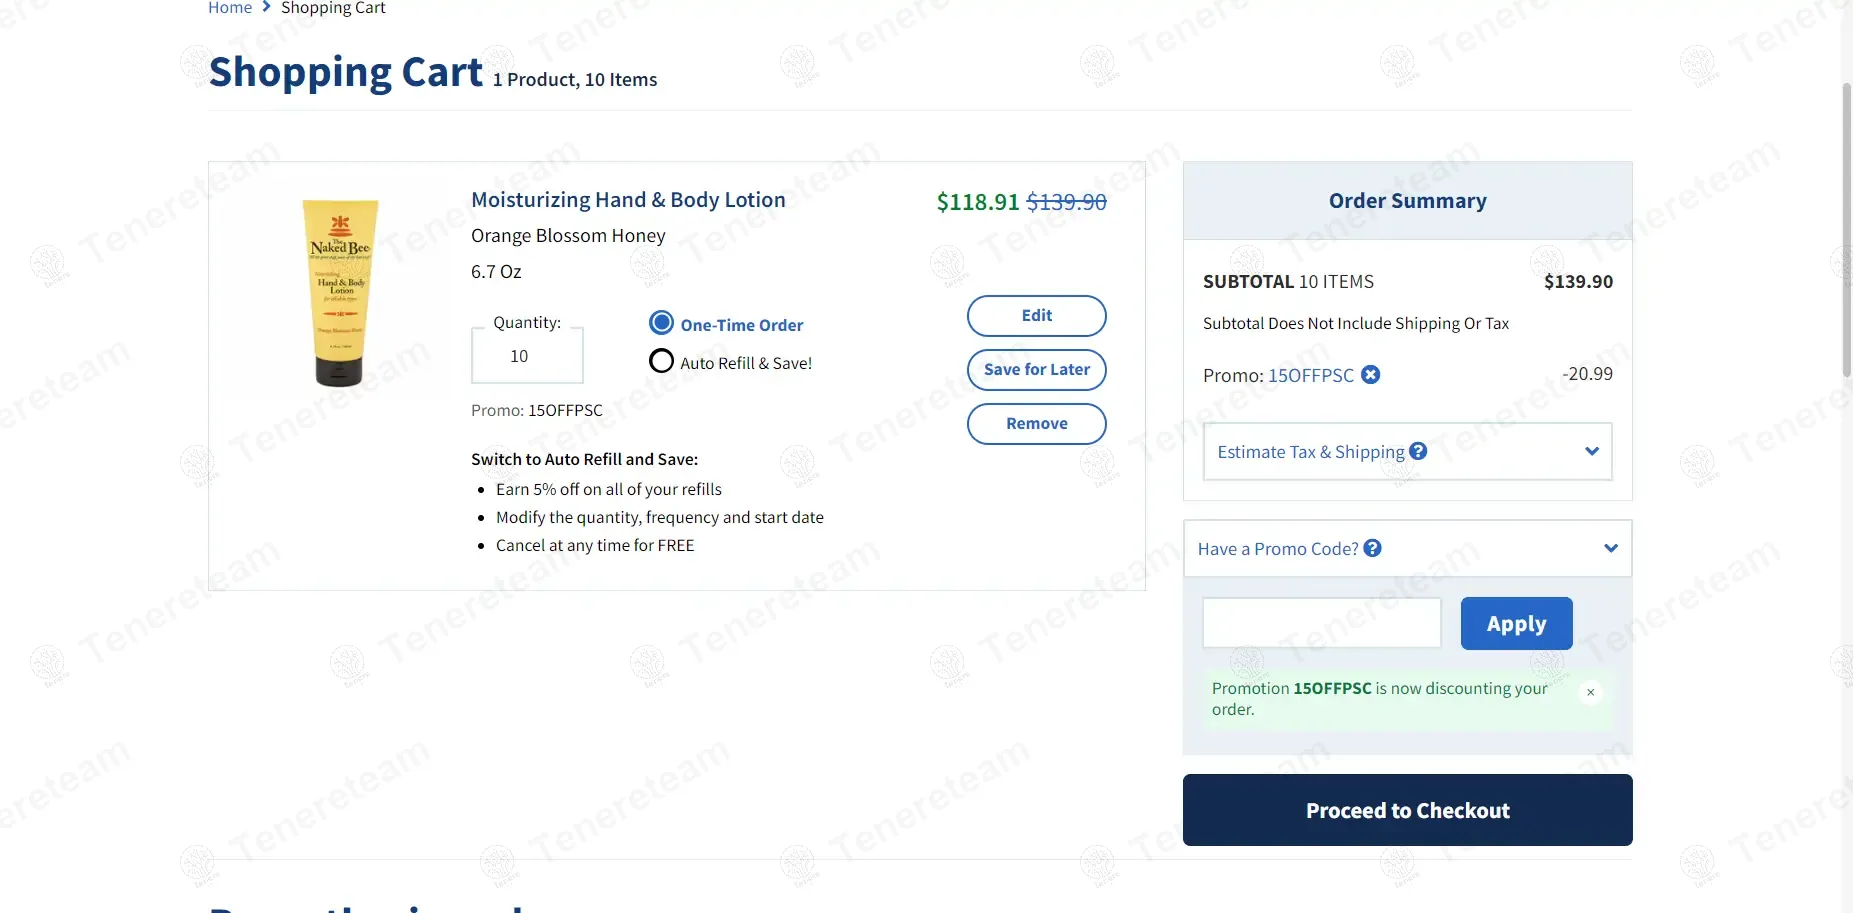Focus the Quantity input field

(527, 356)
